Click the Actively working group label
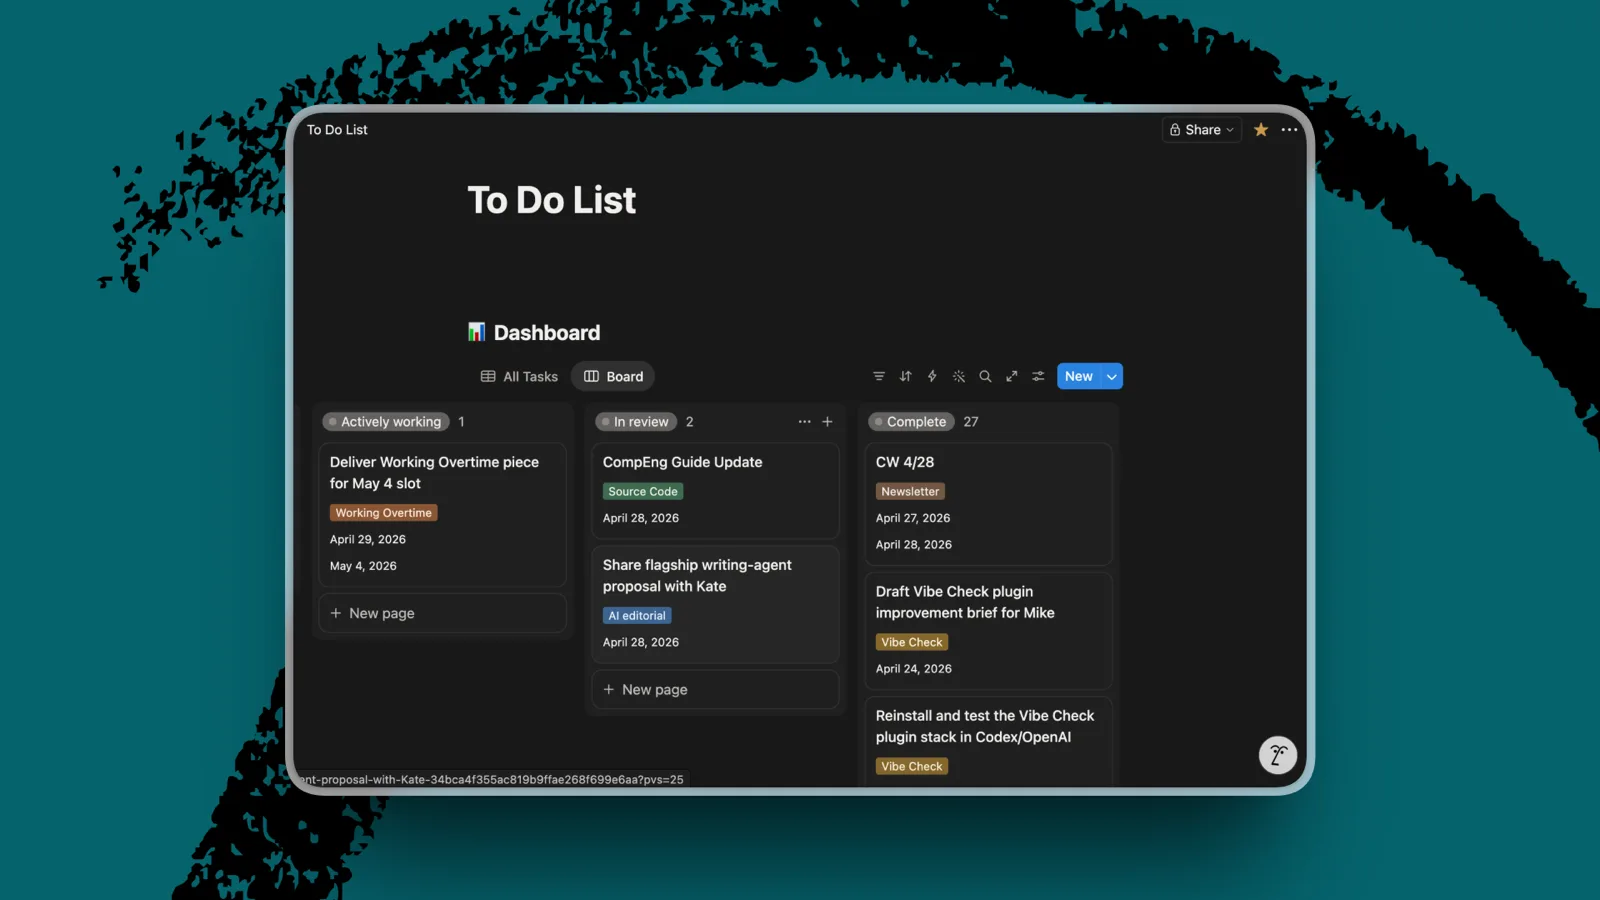Viewport: 1600px width, 900px height. pos(386,422)
